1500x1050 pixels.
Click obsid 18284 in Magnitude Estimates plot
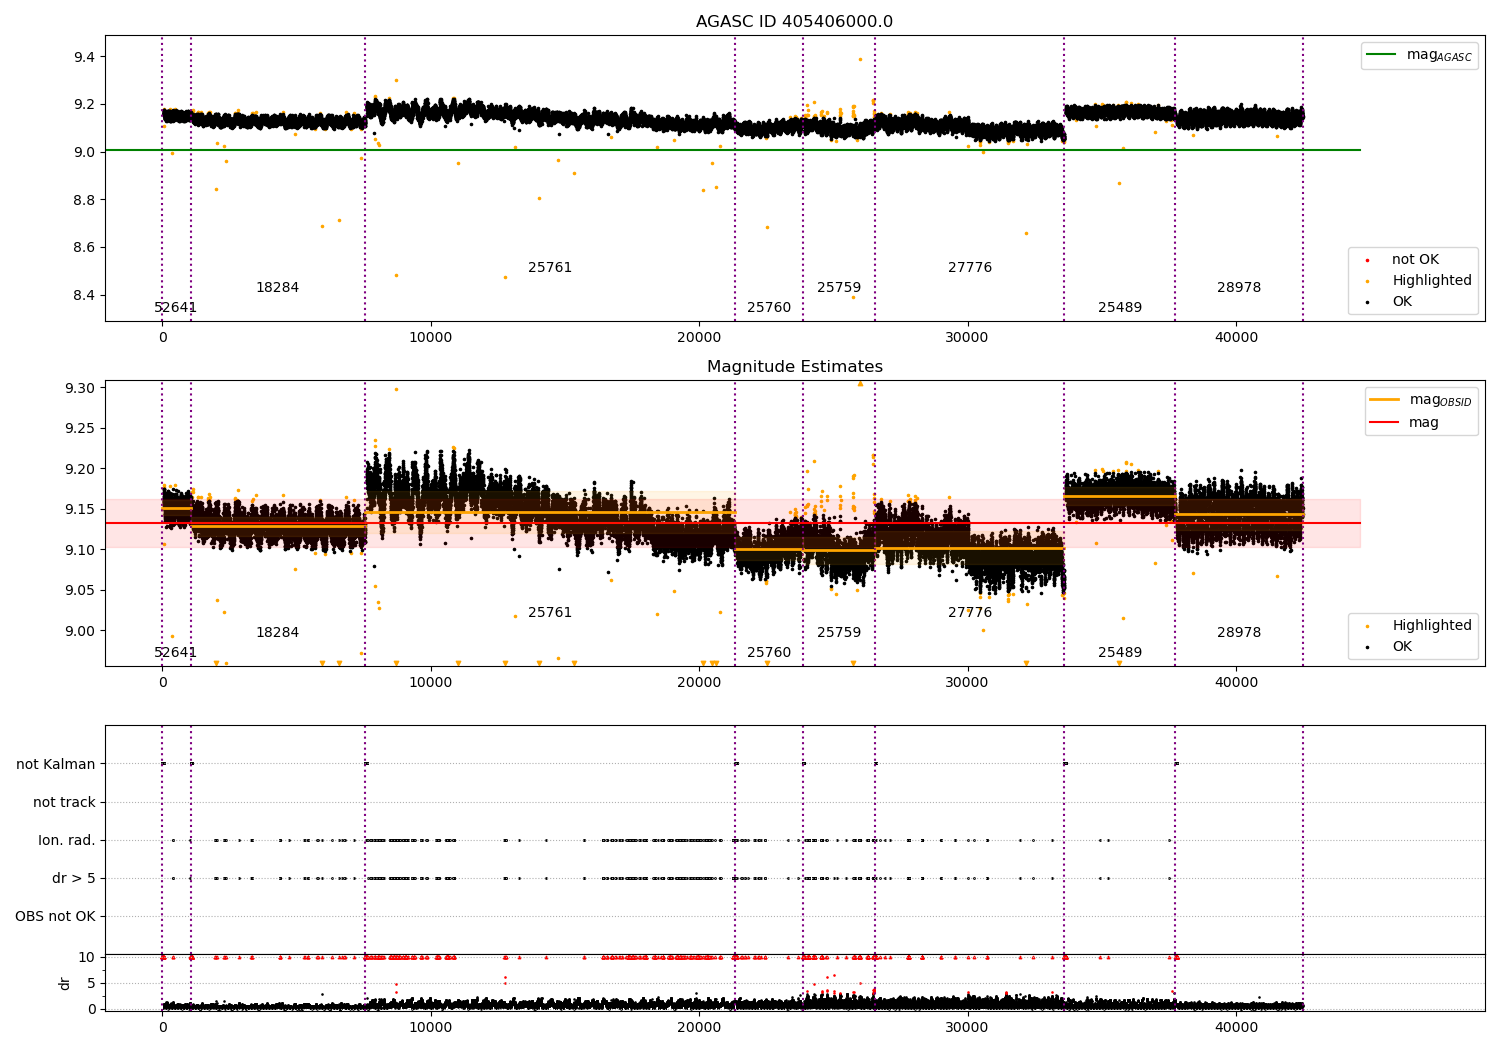(x=277, y=633)
